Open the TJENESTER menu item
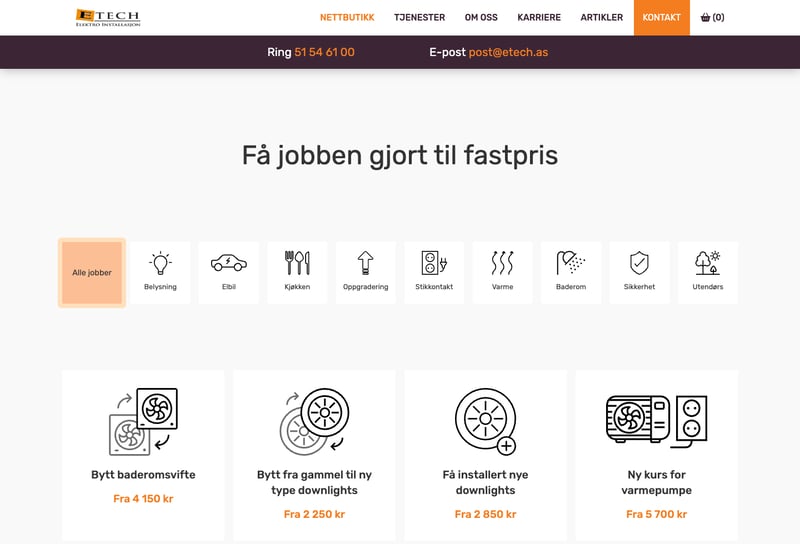The image size is (800, 544). pos(419,17)
